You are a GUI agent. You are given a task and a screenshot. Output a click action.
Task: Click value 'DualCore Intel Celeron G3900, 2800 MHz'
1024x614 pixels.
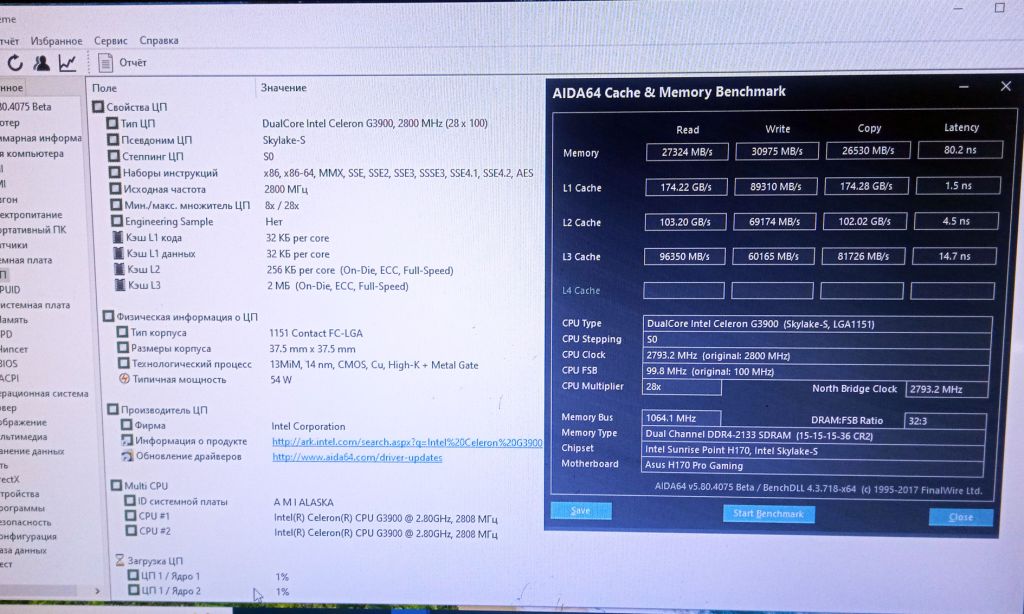coord(375,123)
